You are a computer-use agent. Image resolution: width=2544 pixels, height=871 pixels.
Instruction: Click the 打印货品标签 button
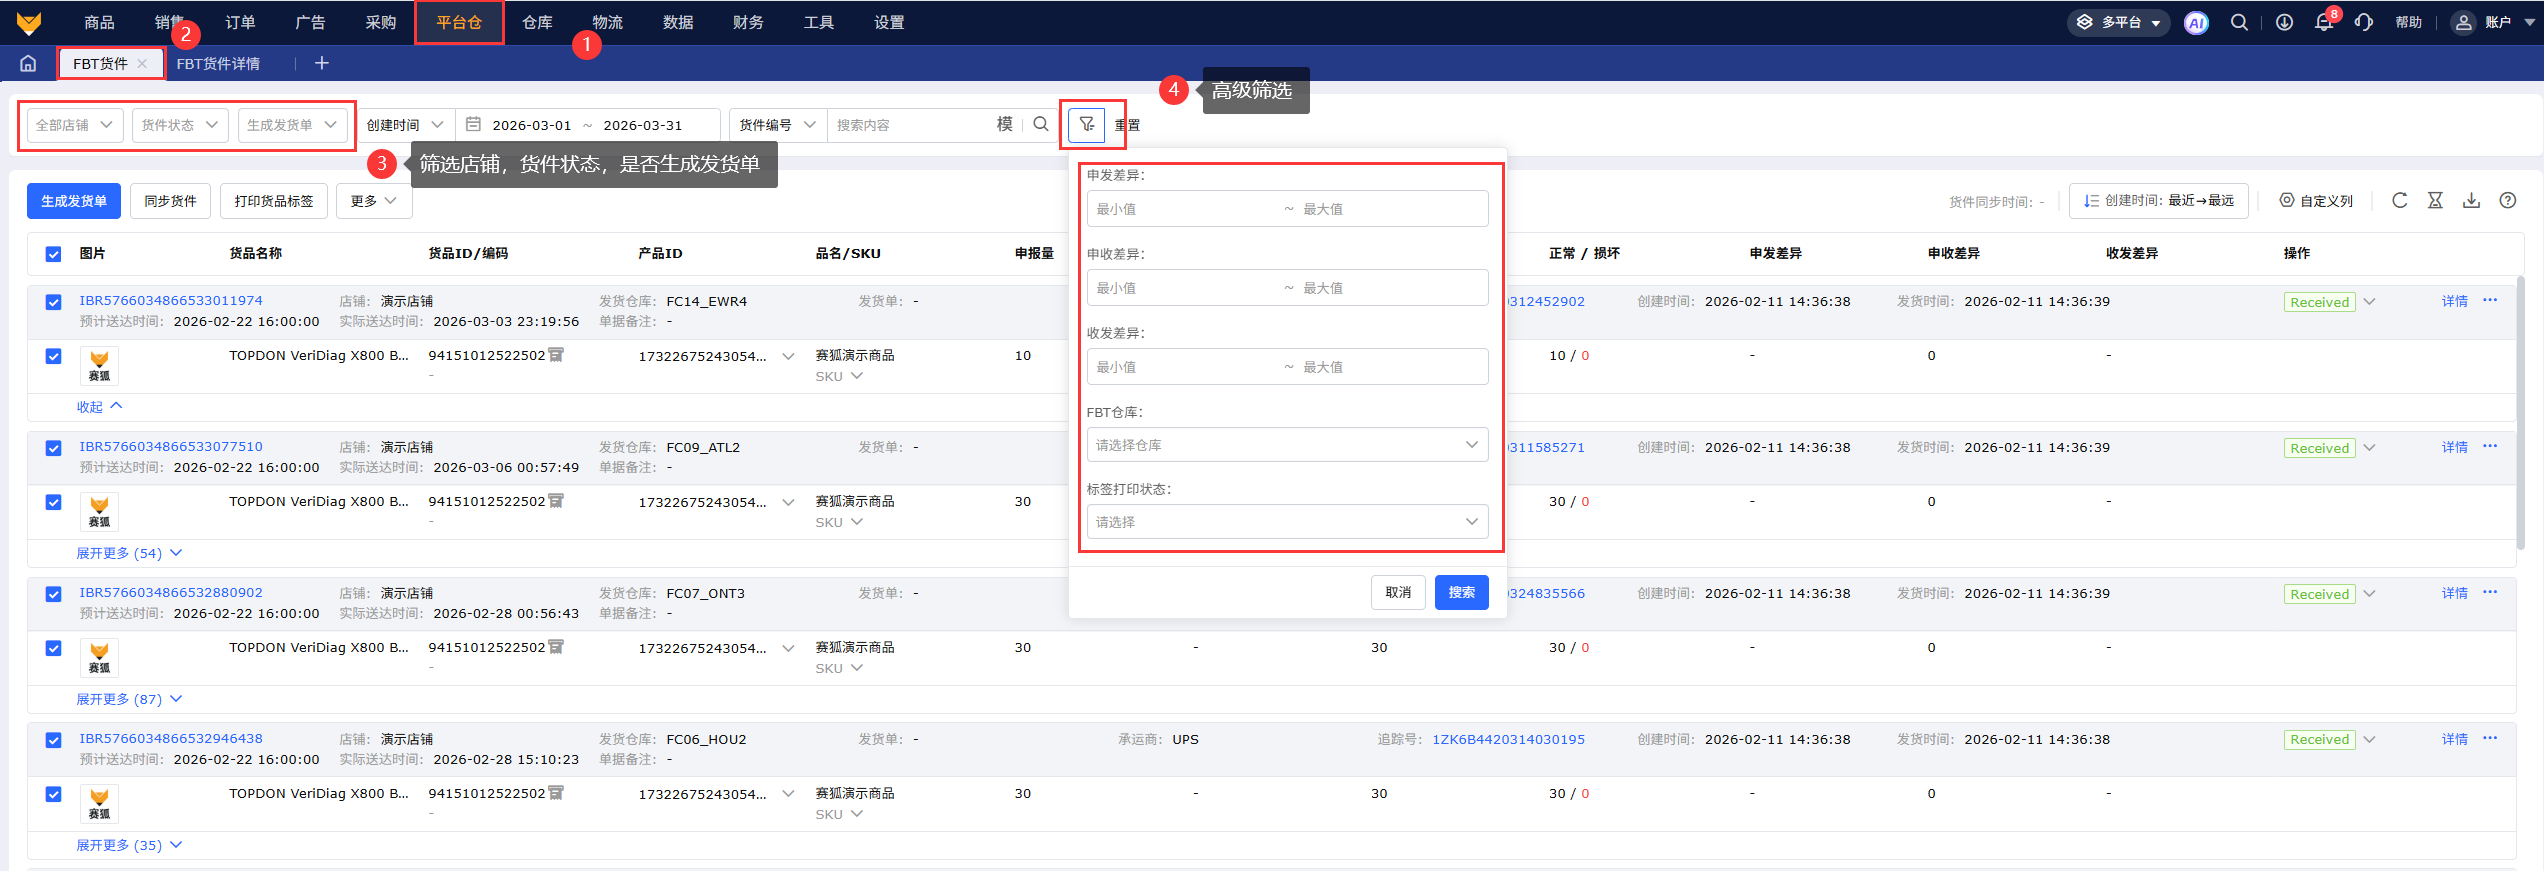tap(274, 201)
